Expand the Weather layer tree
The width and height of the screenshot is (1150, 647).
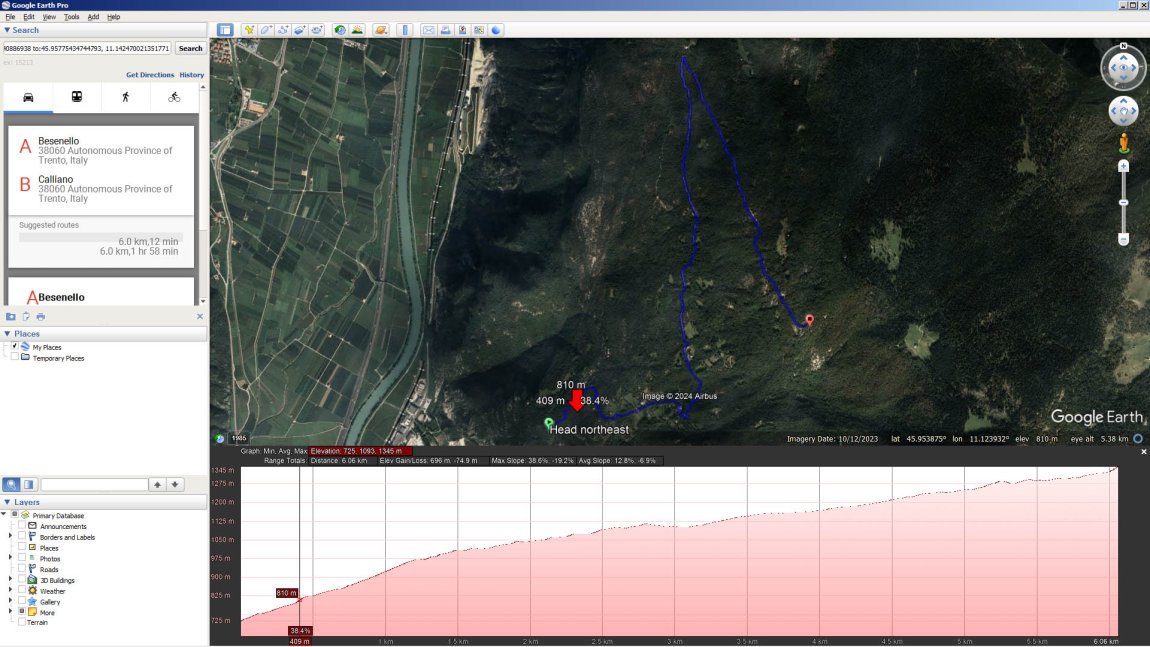[x=10, y=591]
